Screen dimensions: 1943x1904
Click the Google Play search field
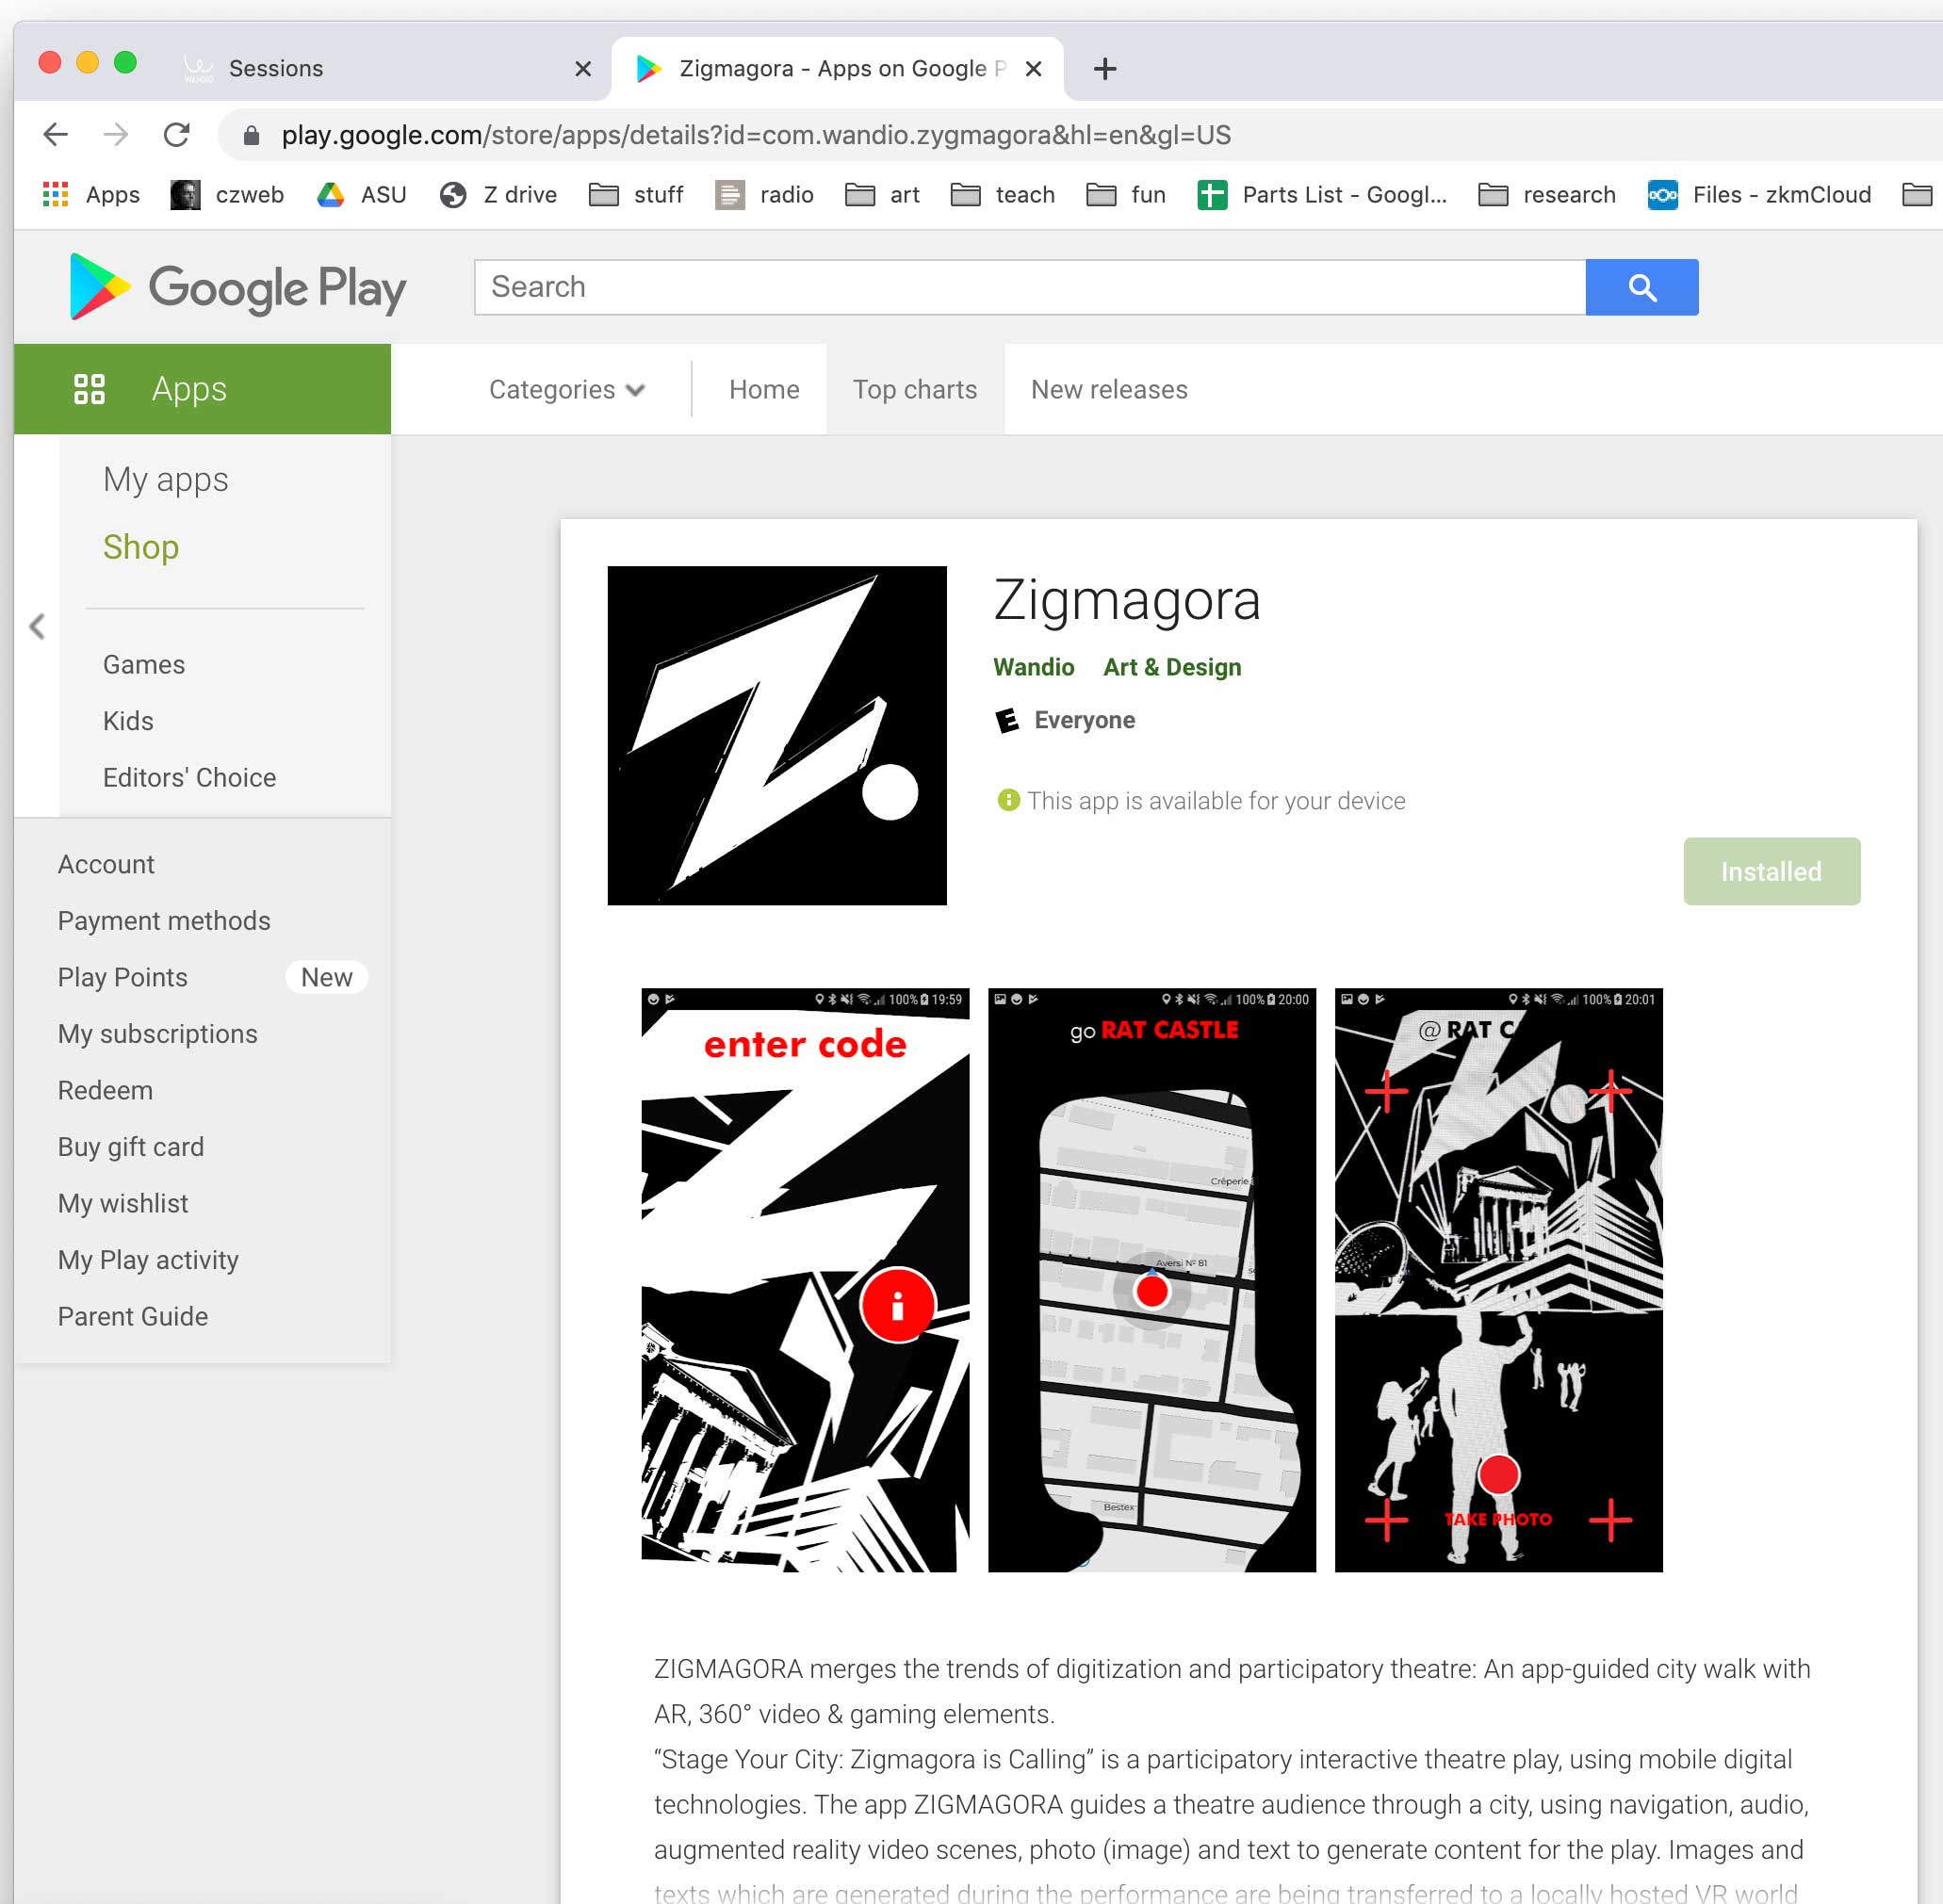coord(1029,287)
